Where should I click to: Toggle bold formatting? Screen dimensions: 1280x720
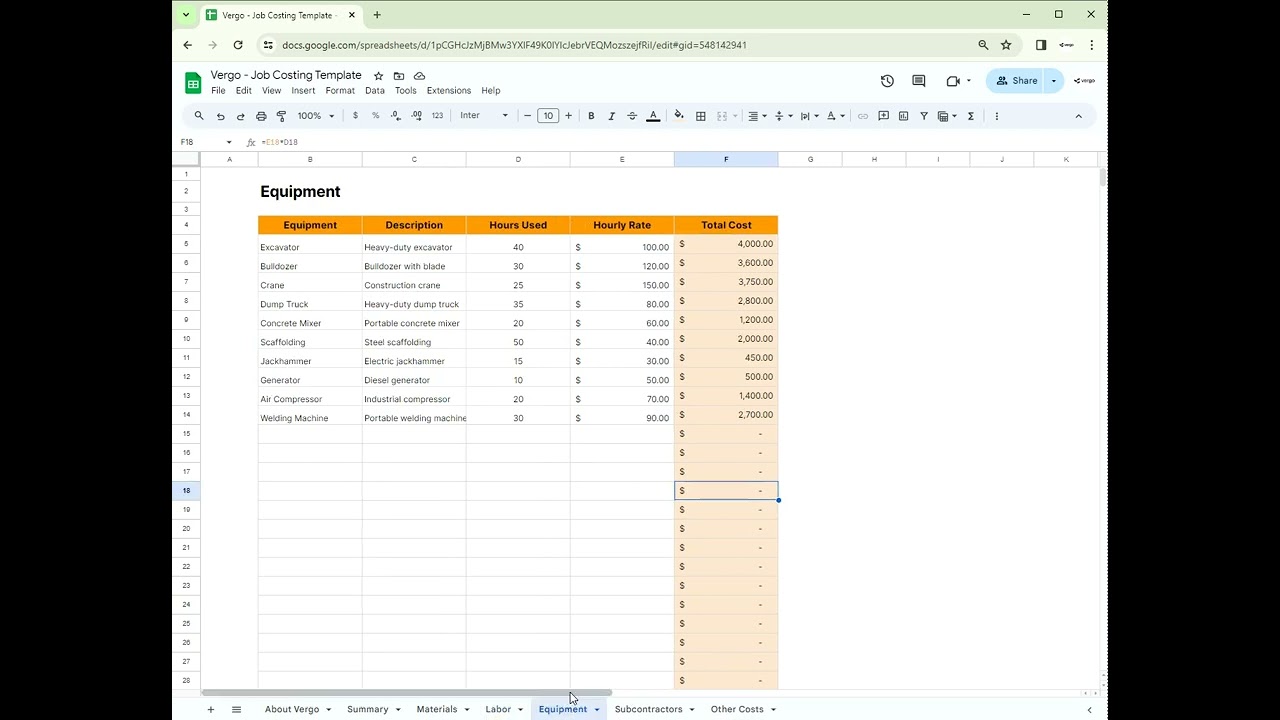591,116
